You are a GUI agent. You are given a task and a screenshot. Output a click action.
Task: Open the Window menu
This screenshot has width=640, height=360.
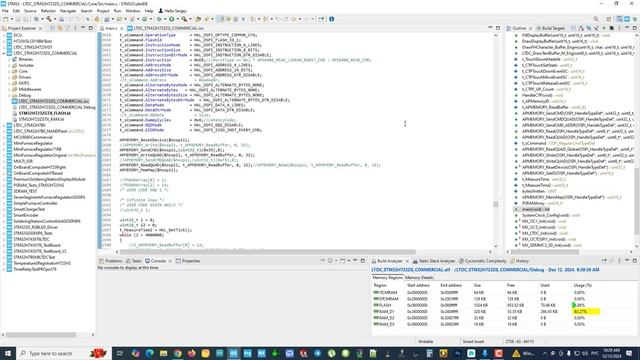[133, 11]
